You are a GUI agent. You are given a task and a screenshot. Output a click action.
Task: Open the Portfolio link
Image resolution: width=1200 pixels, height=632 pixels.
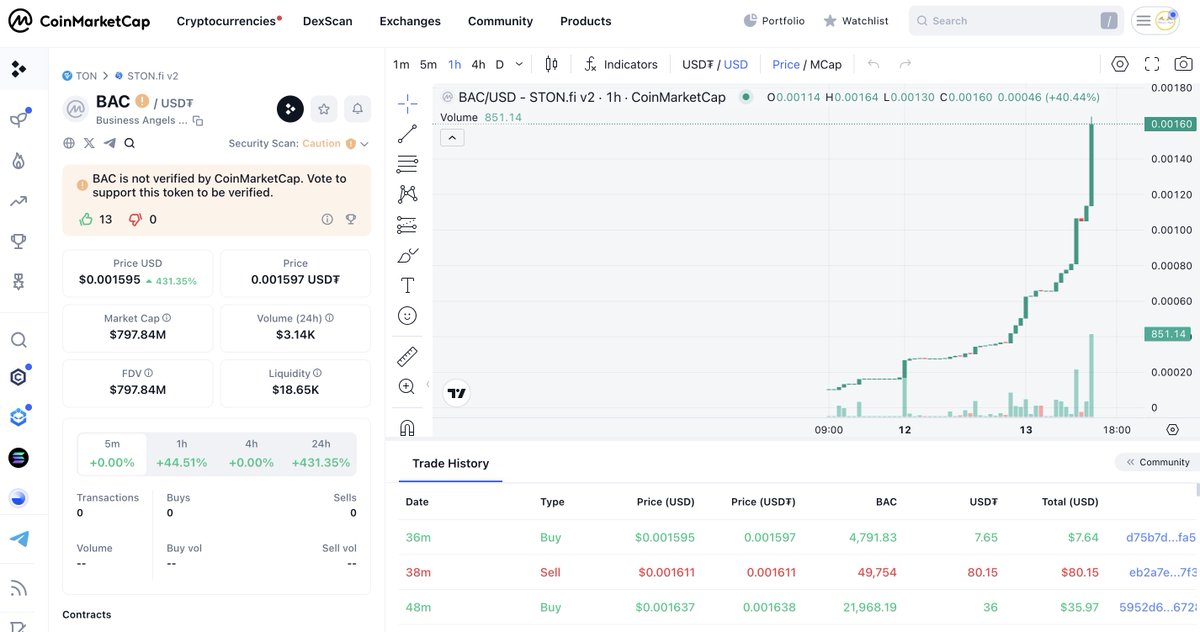[774, 21]
